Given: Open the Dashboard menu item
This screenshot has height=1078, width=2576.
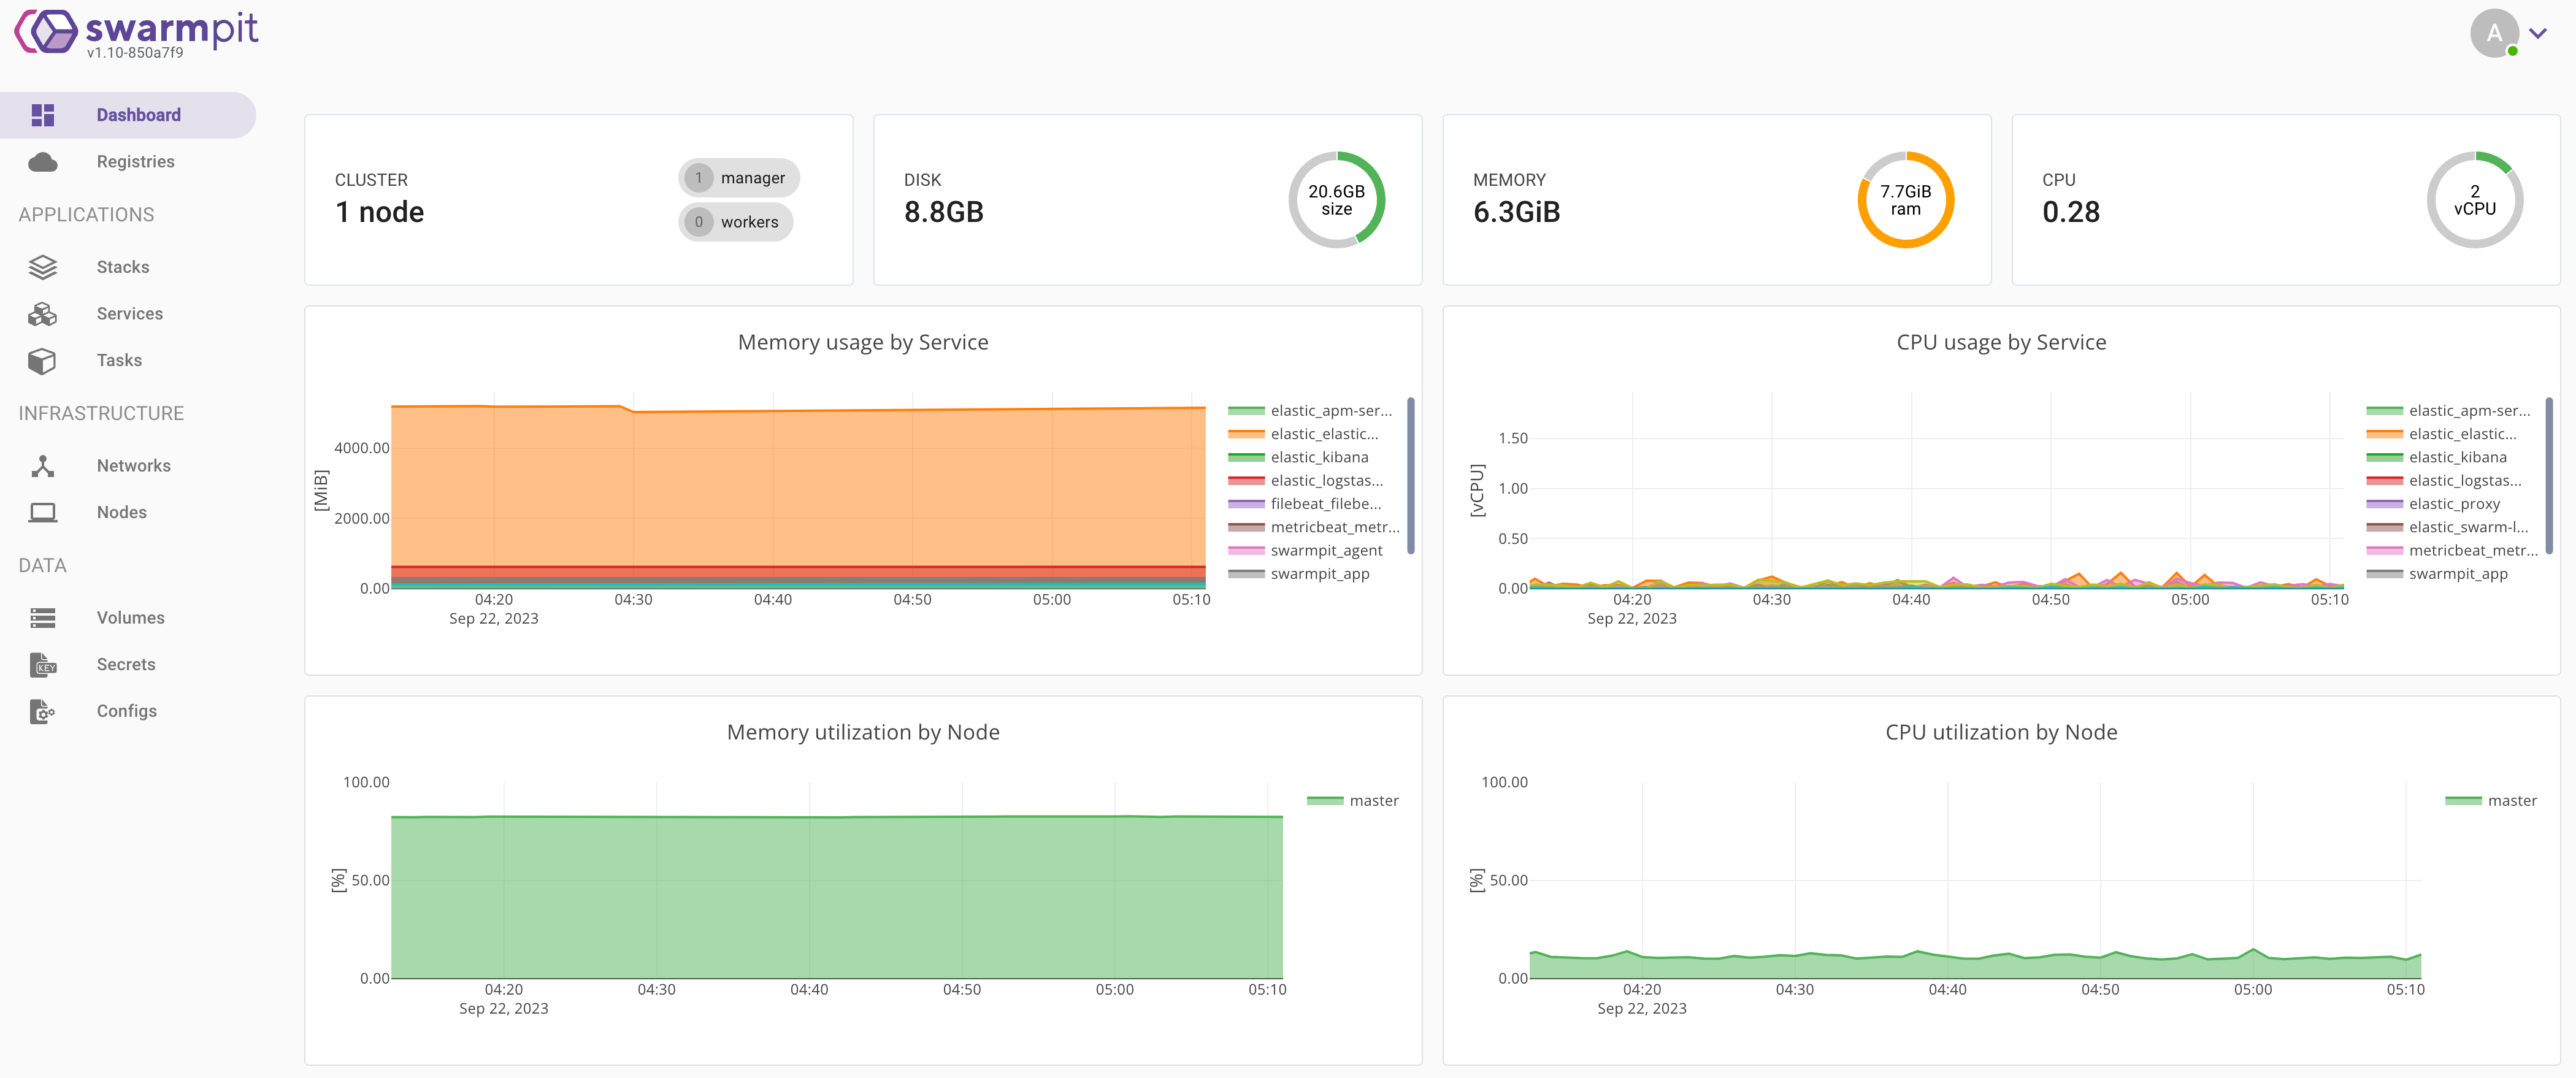Looking at the screenshot, I should pyautogui.click(x=138, y=115).
